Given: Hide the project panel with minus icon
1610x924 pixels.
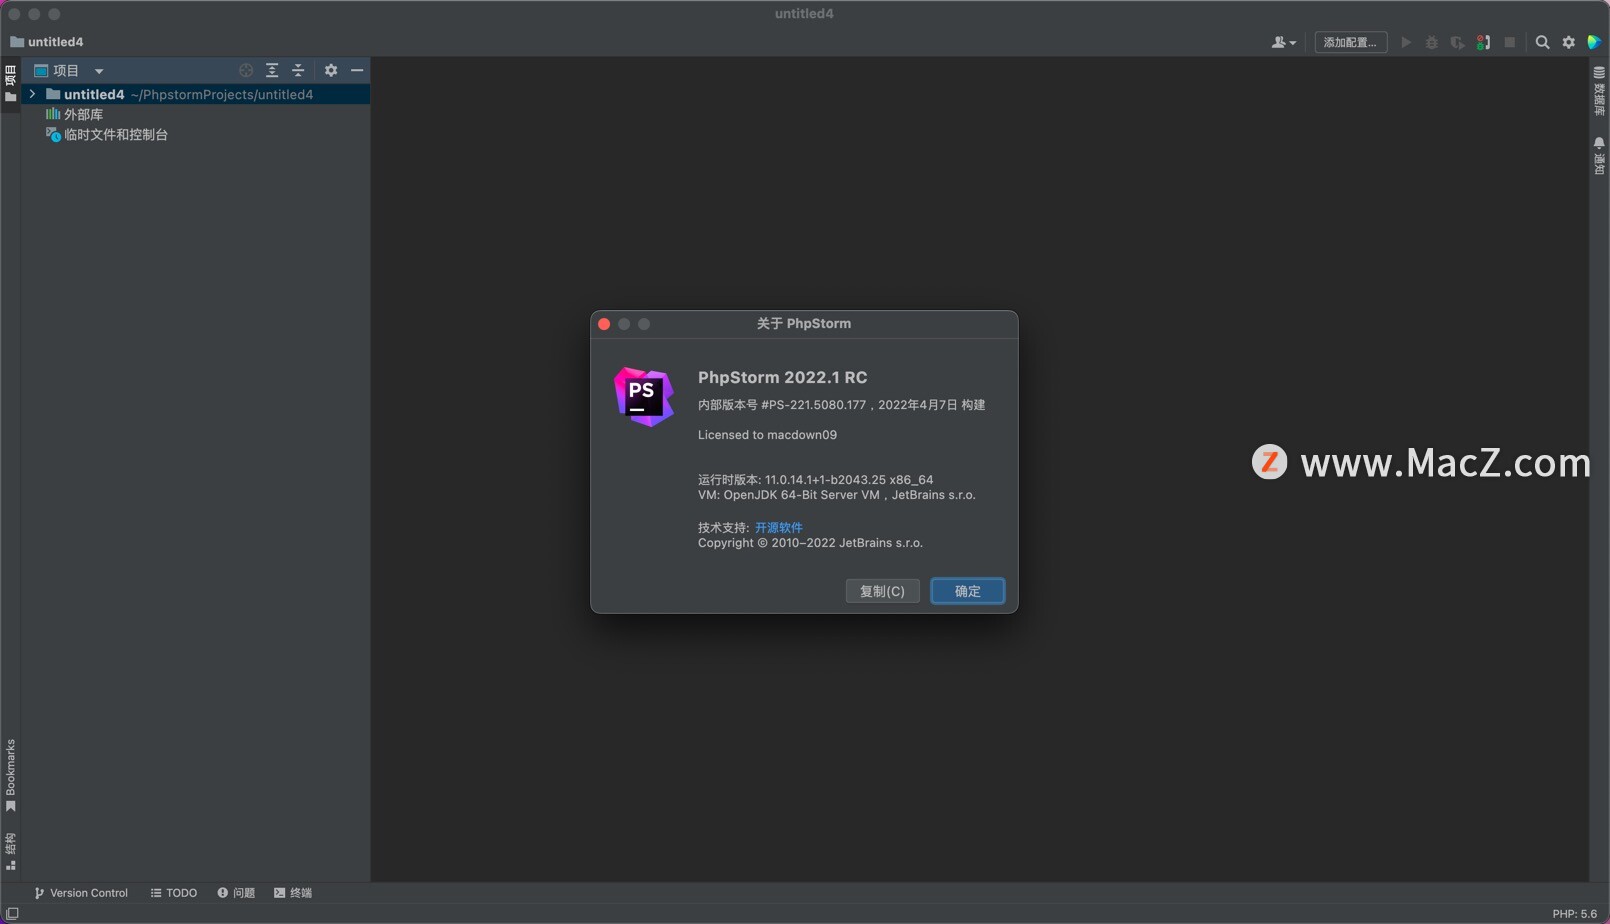Looking at the screenshot, I should tap(357, 70).
